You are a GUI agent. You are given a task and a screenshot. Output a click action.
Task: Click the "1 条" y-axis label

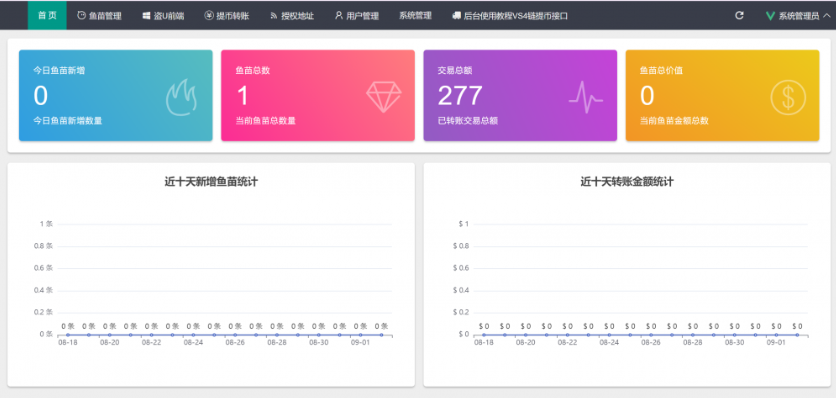click(x=46, y=224)
